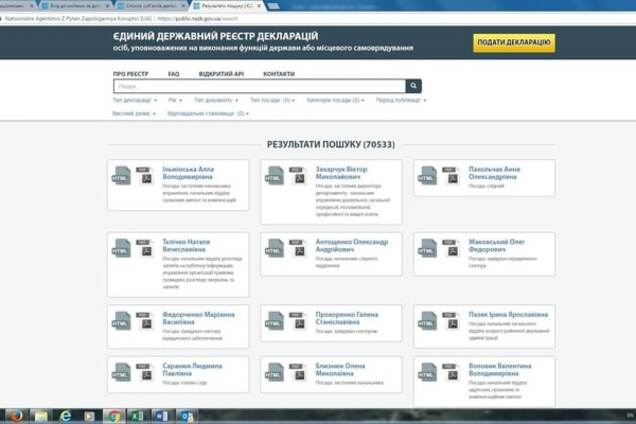636x424 pixels.
Task: Open HTML declaration of Ільїнська Алла Володимирівна
Action: [x=121, y=176]
